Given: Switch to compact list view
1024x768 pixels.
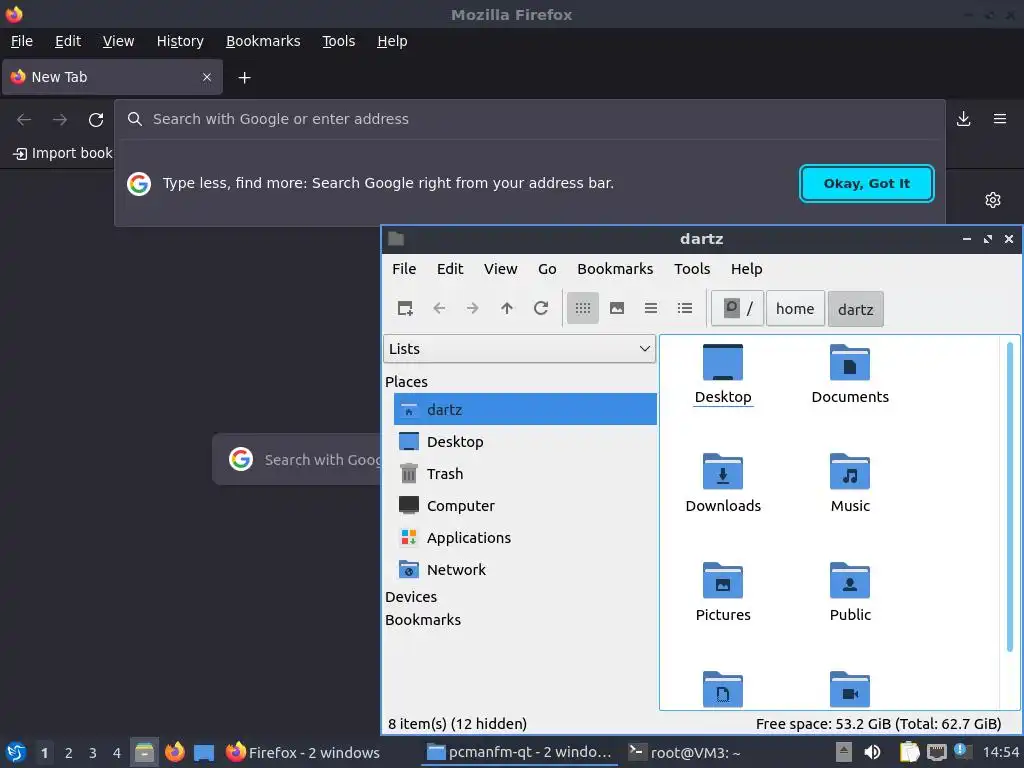Looking at the screenshot, I should [651, 308].
